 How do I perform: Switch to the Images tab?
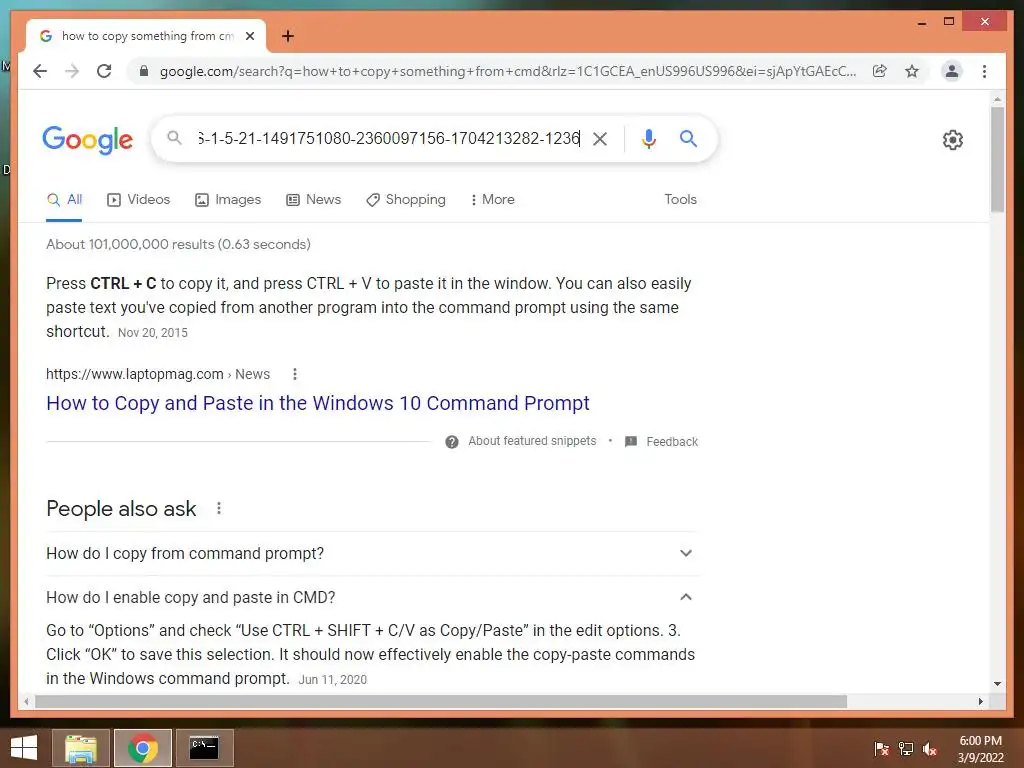coord(228,200)
